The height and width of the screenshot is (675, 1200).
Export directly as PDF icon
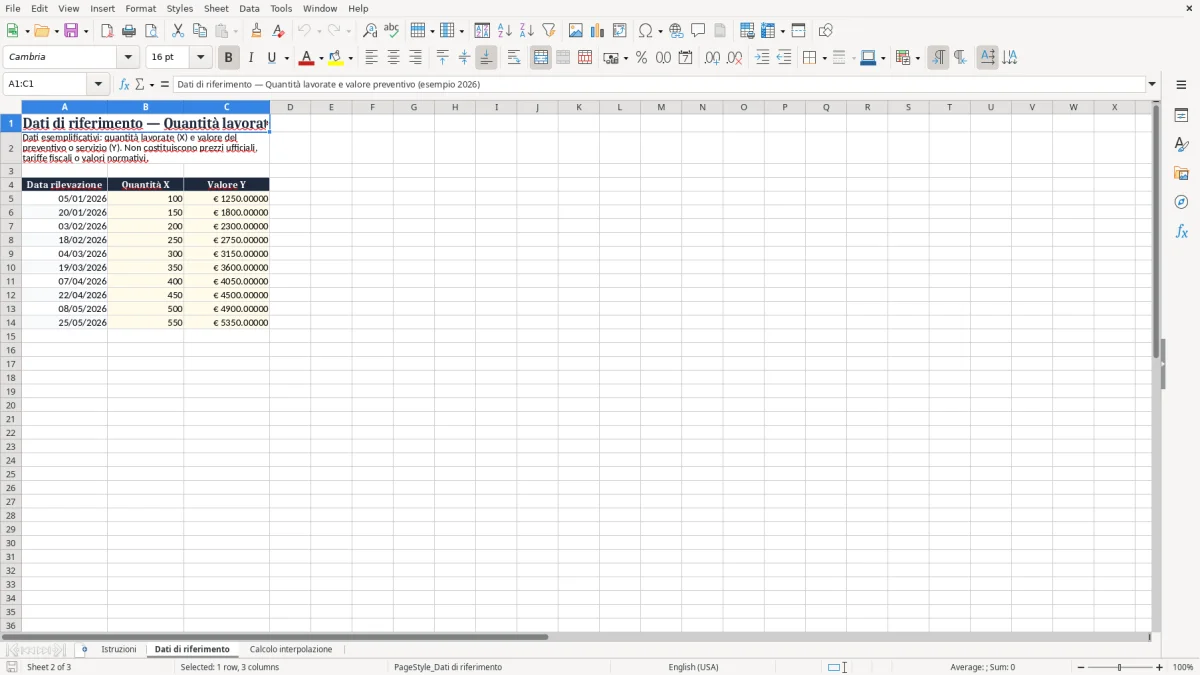click(x=107, y=31)
